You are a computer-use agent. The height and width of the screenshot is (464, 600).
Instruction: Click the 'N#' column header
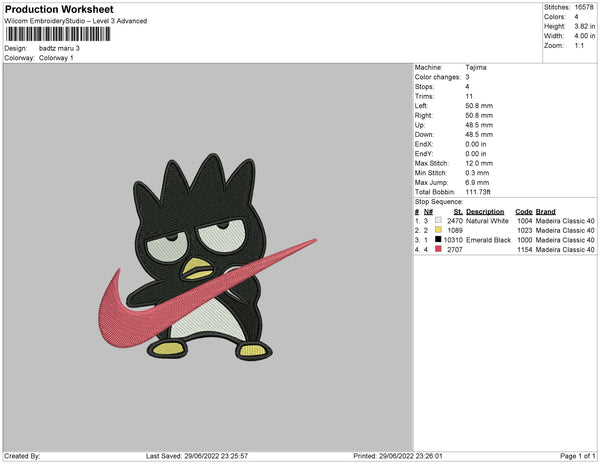click(428, 212)
